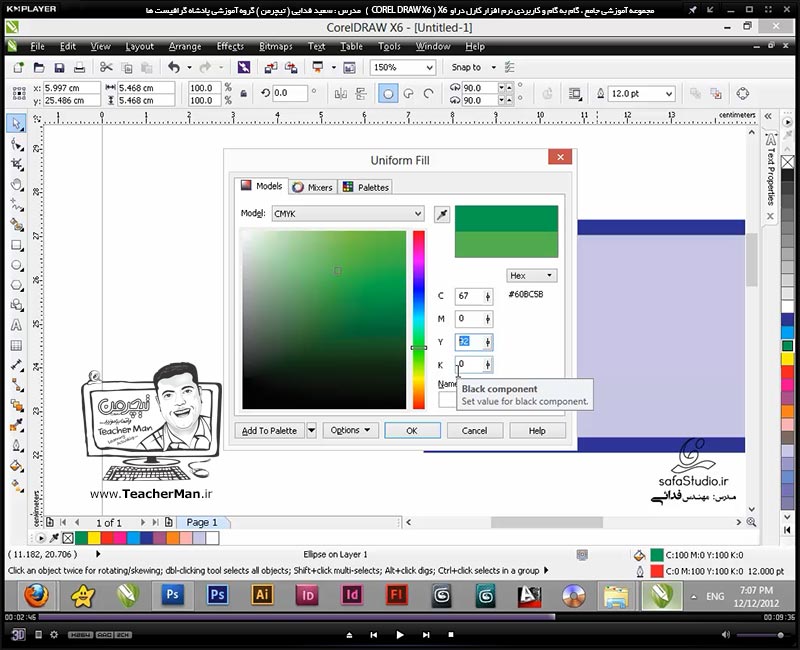Select the Rectangle tool
Screen dimensions: 800x650
pos(16,245)
